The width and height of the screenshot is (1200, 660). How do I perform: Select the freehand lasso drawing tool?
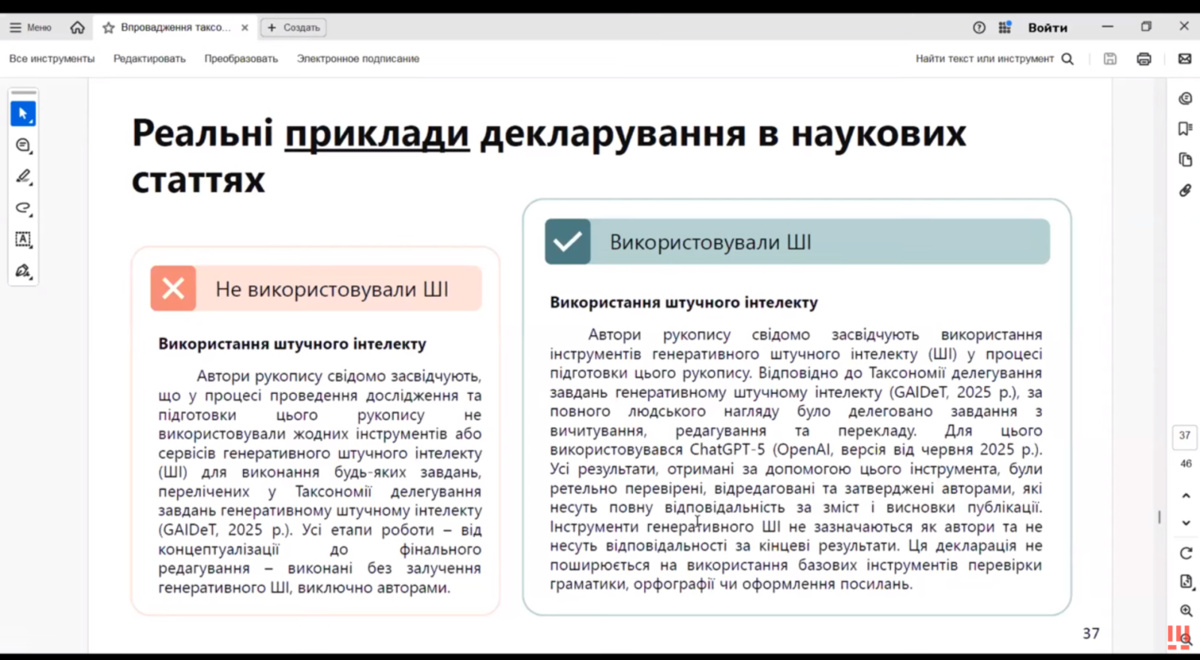(23, 208)
